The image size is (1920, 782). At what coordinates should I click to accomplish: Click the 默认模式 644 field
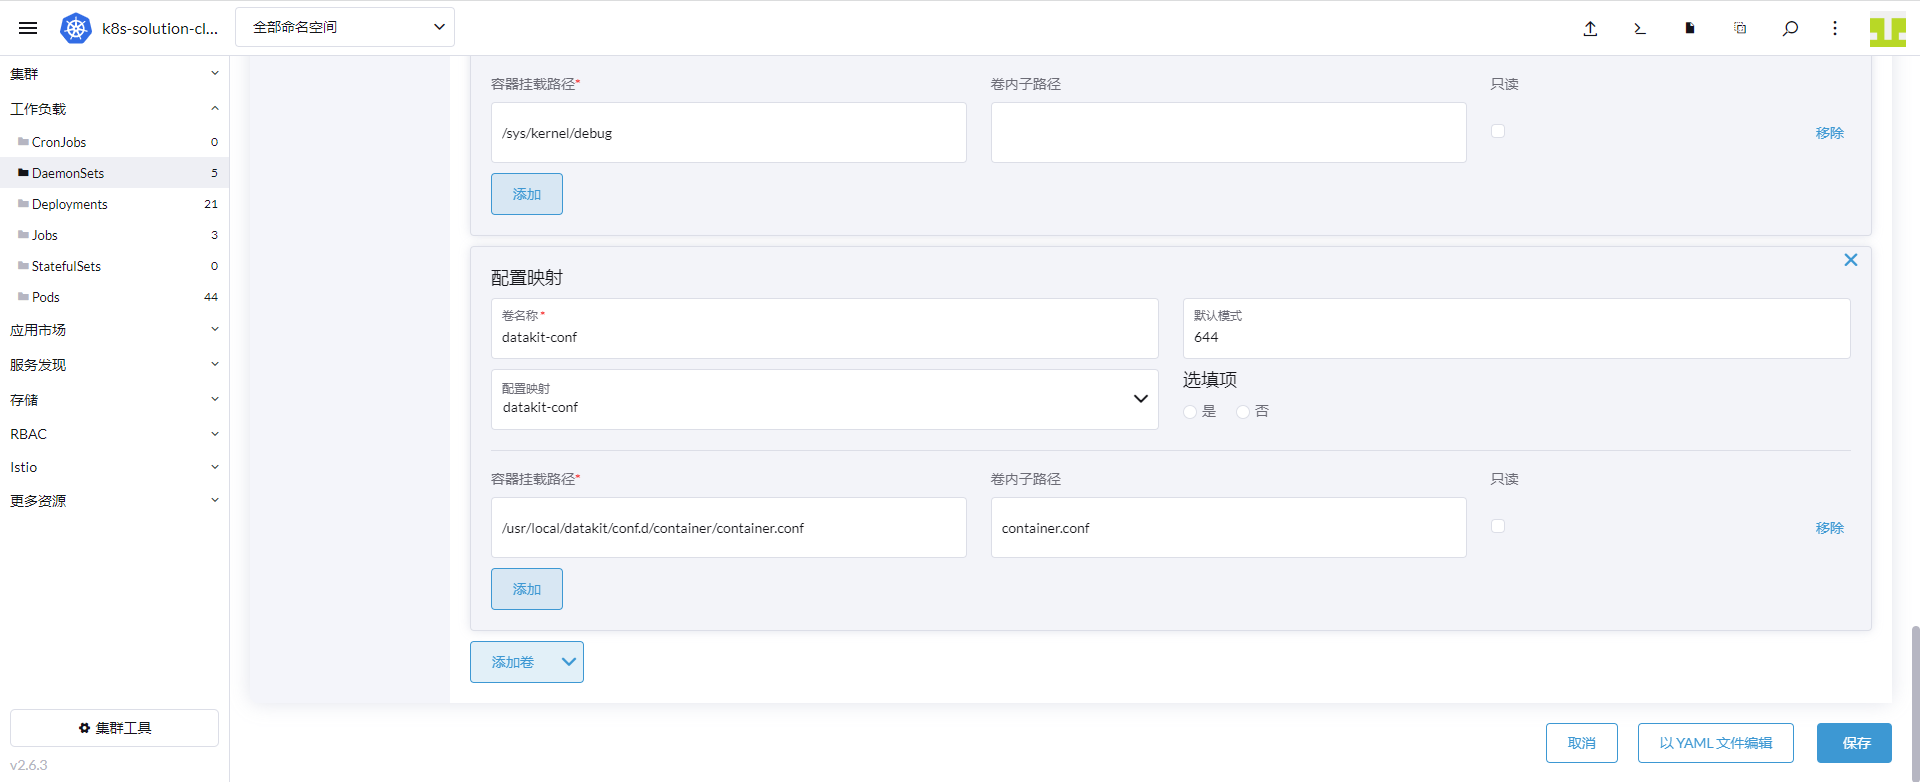click(1516, 328)
